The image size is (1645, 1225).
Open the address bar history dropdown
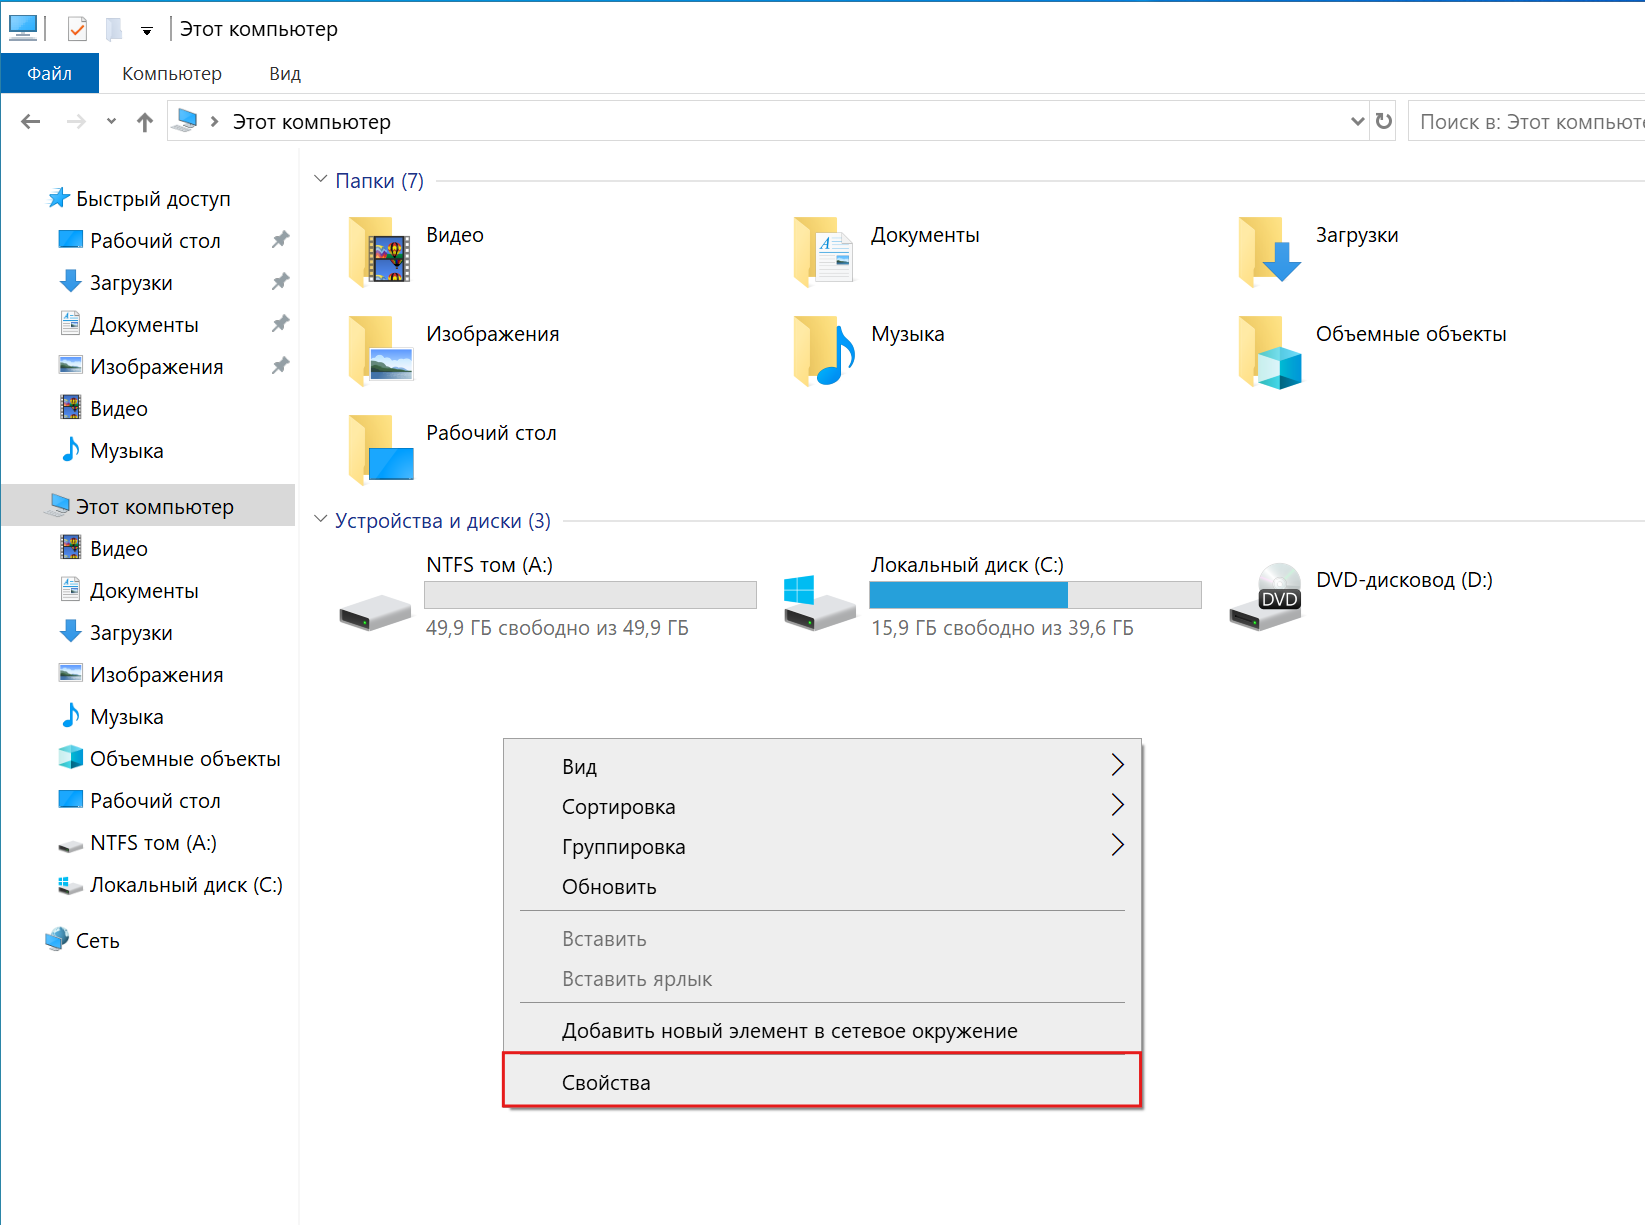coord(1357,121)
